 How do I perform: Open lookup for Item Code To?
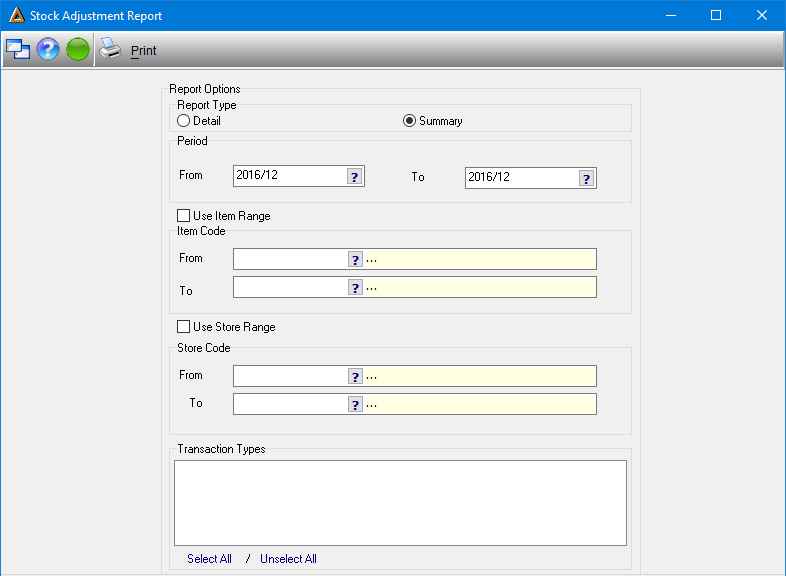tap(355, 288)
